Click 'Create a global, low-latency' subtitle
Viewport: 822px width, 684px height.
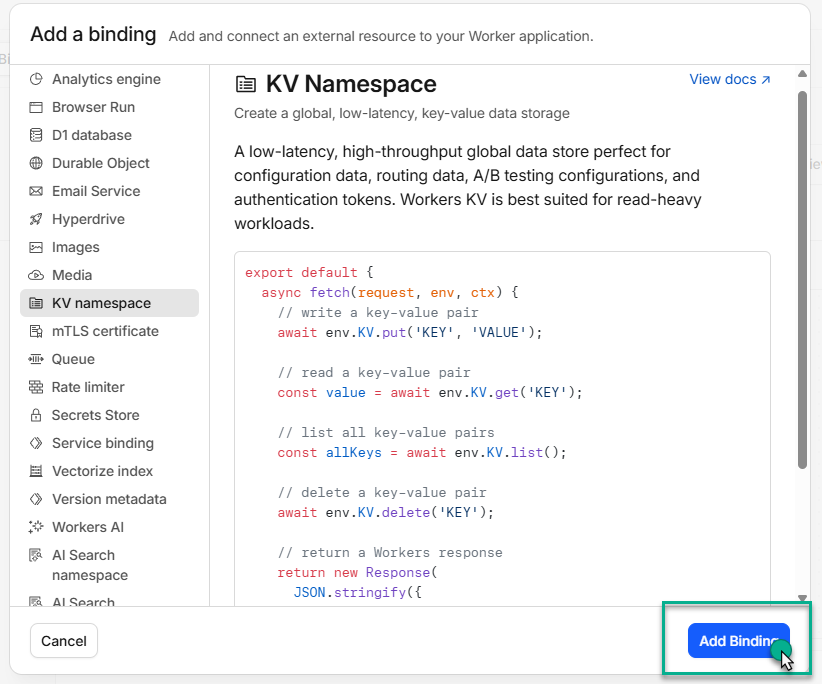pyautogui.click(x=402, y=113)
